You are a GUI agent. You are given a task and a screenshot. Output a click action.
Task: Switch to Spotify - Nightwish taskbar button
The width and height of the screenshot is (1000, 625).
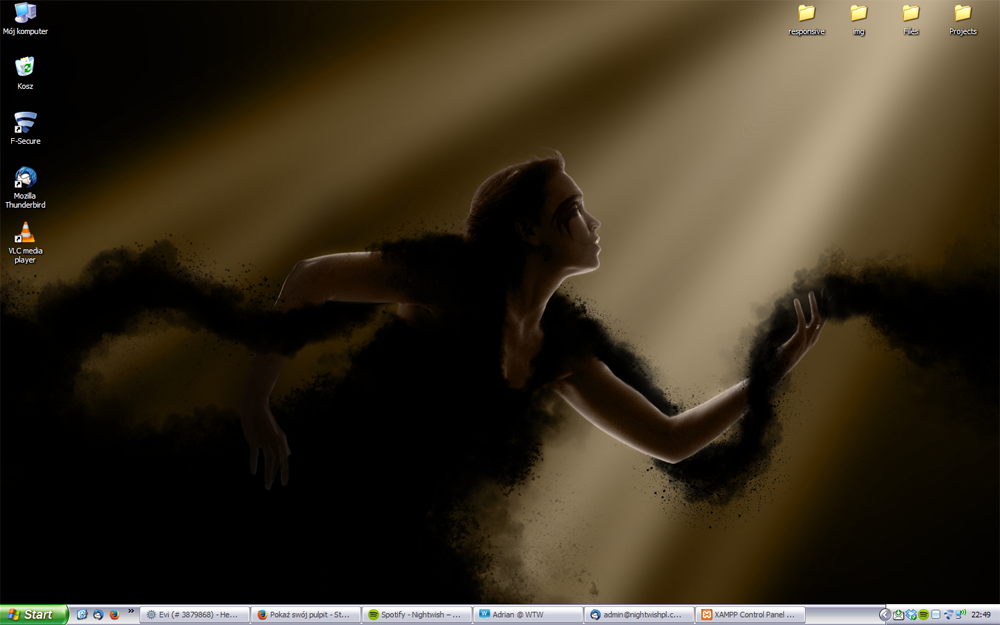coord(416,615)
